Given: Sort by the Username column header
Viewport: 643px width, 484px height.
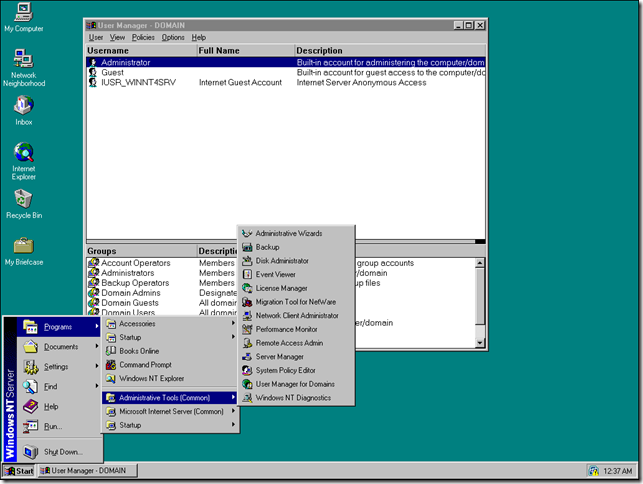Looking at the screenshot, I should pyautogui.click(x=141, y=50).
